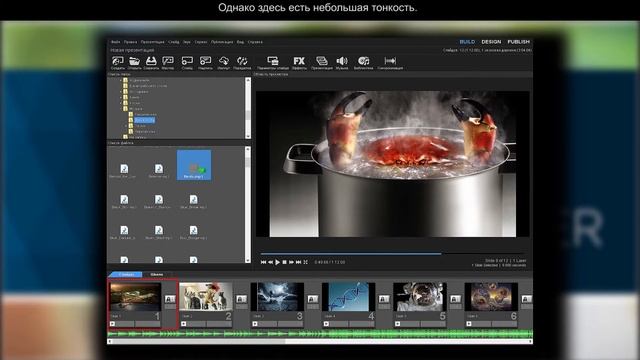The height and width of the screenshot is (360, 640).
Task: Click the green soundtrack waveform
Action: 320,333
